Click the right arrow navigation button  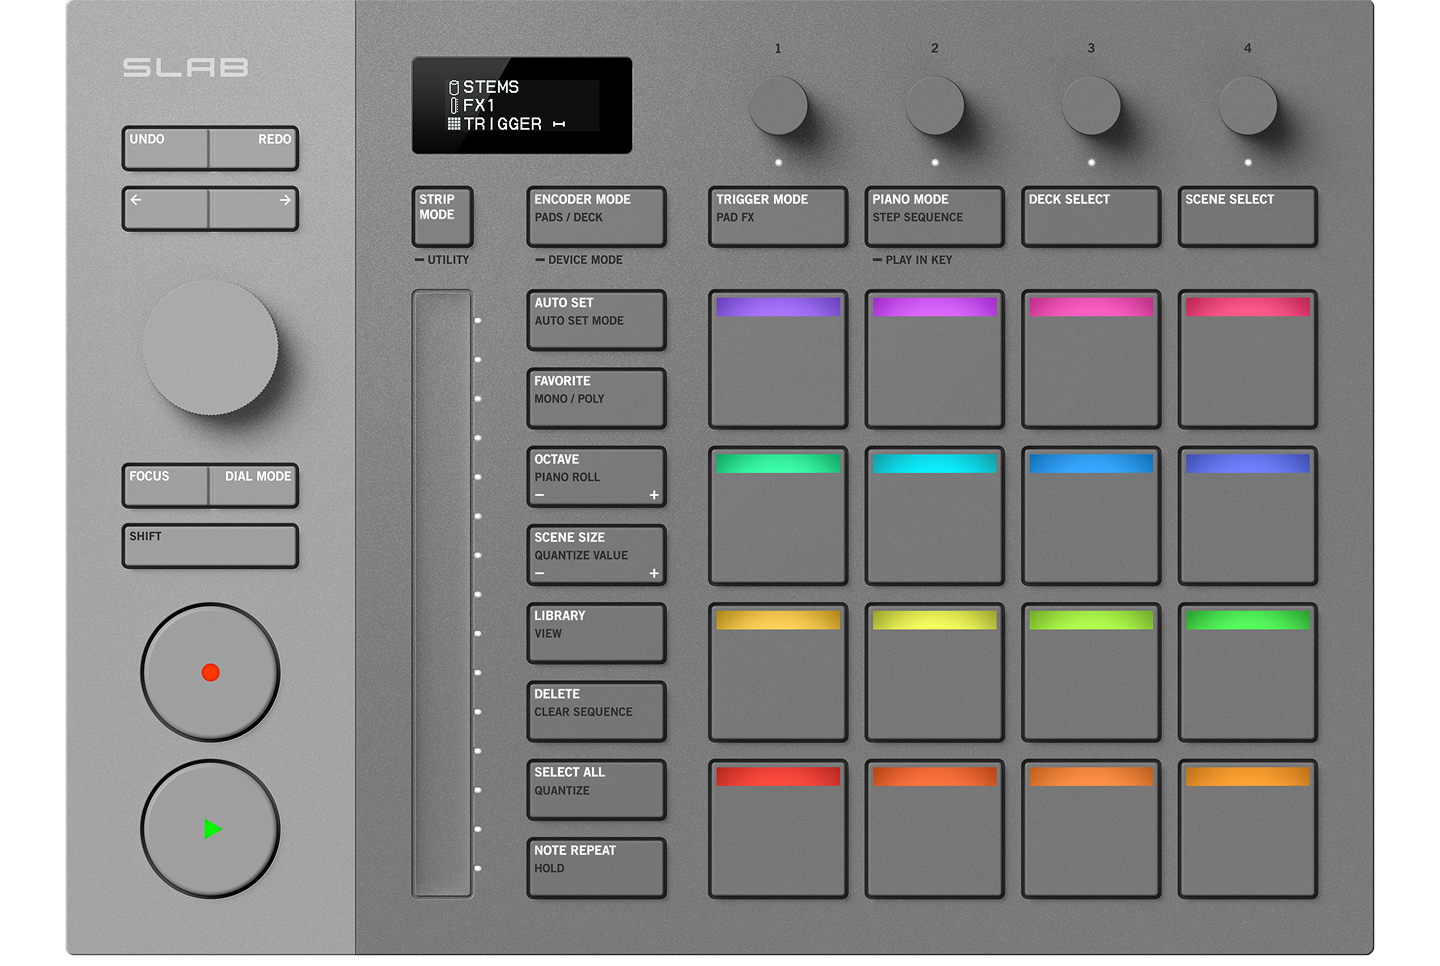pyautogui.click(x=254, y=209)
